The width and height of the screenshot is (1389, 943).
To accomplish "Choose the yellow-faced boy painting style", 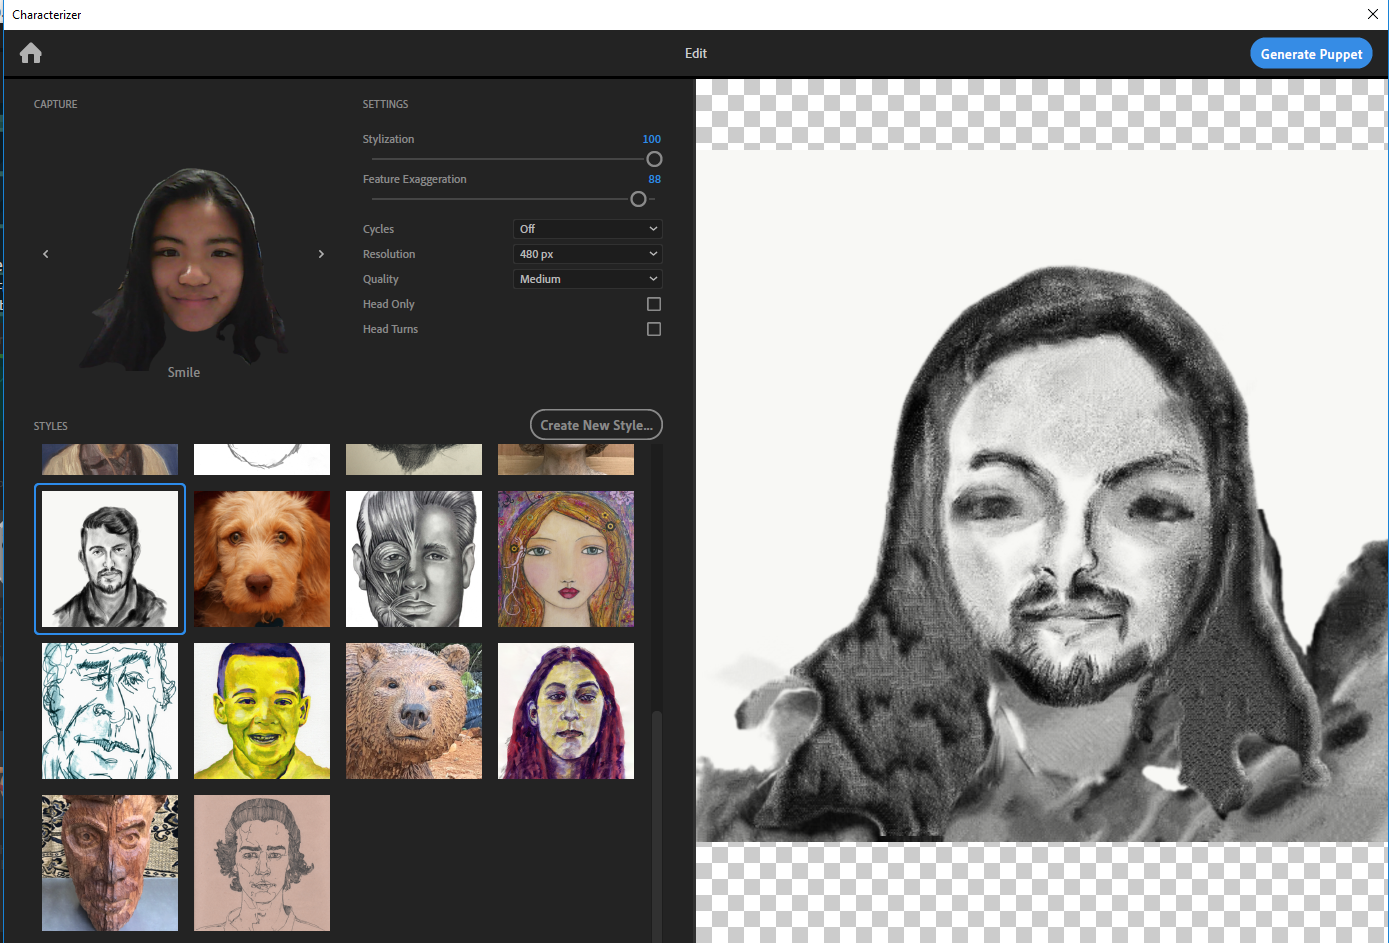I will point(262,711).
